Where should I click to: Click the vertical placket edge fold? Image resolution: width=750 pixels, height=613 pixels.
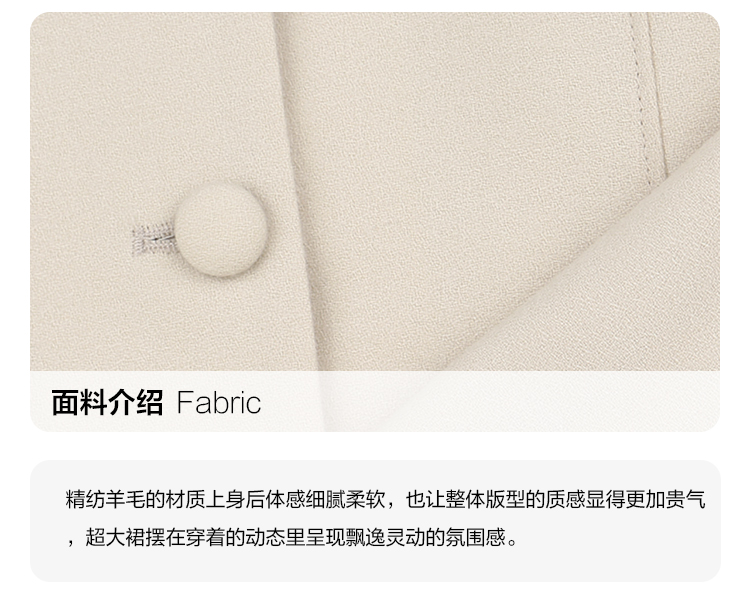click(299, 191)
